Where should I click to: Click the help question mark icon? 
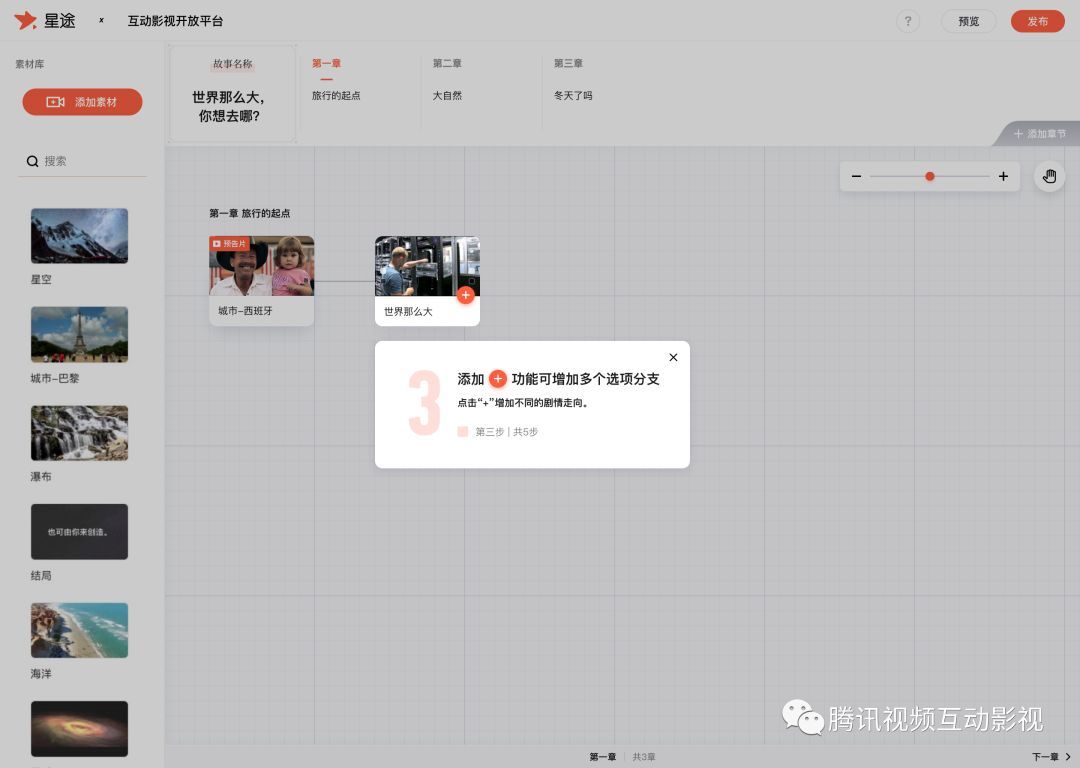pyautogui.click(x=907, y=21)
